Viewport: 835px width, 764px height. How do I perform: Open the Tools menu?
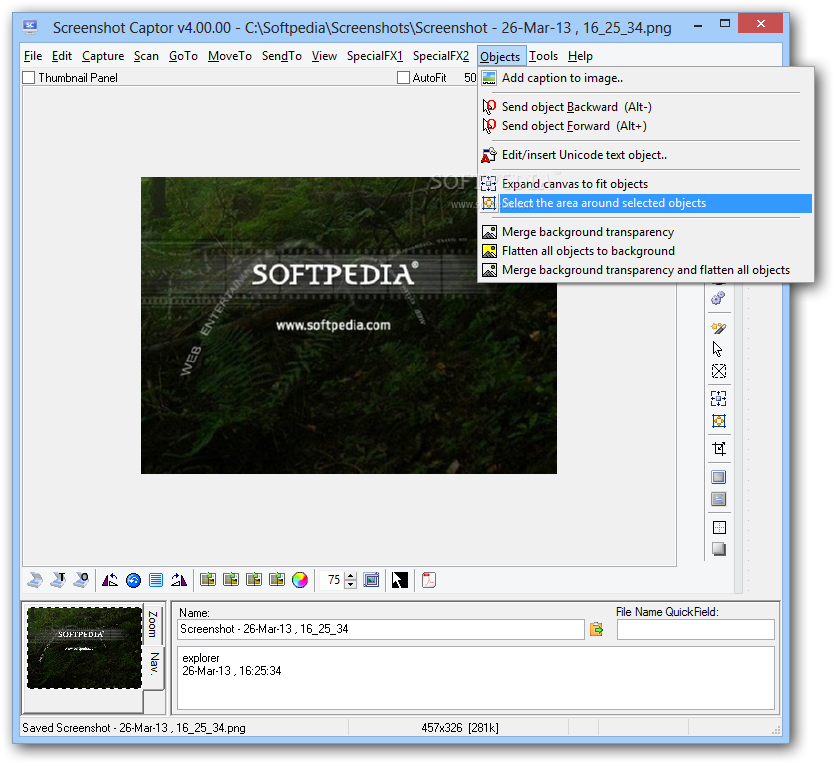543,56
